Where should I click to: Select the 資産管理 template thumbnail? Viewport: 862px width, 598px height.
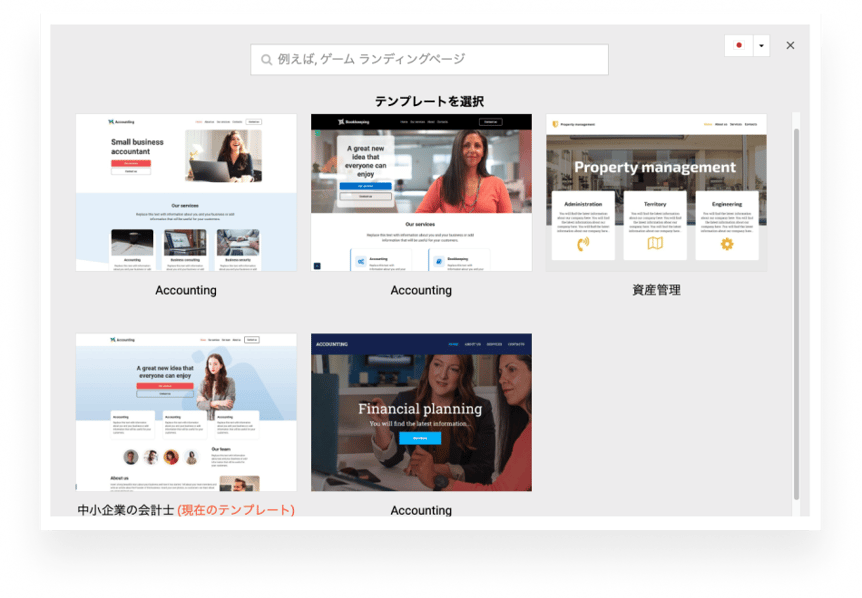click(x=656, y=190)
